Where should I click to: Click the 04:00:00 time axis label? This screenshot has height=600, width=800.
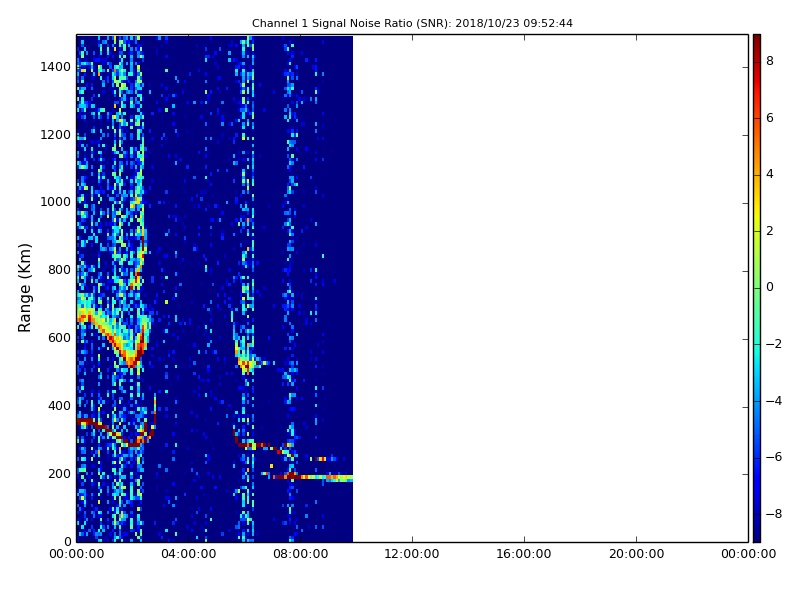coord(189,554)
